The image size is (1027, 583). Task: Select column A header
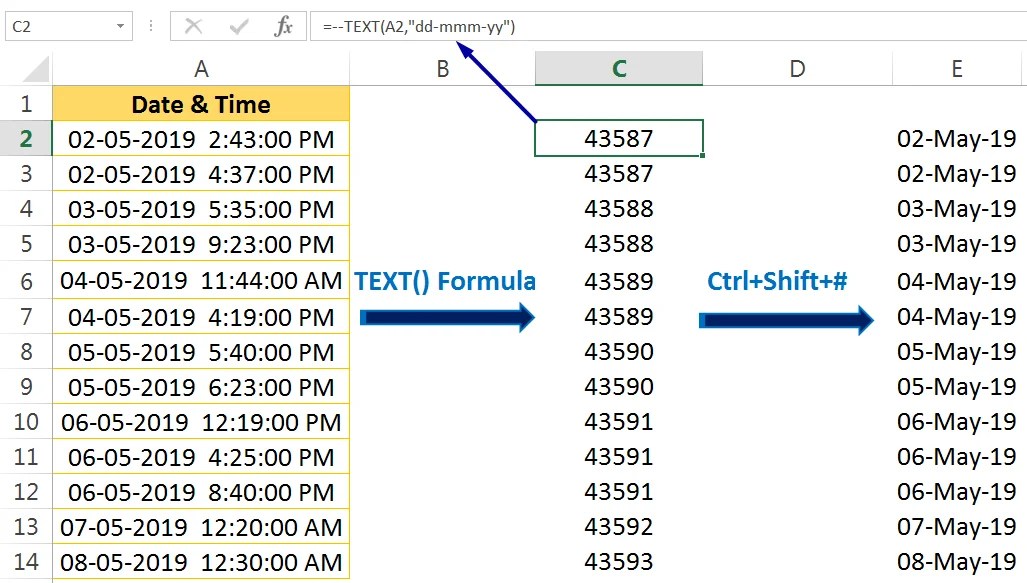pyautogui.click(x=200, y=68)
